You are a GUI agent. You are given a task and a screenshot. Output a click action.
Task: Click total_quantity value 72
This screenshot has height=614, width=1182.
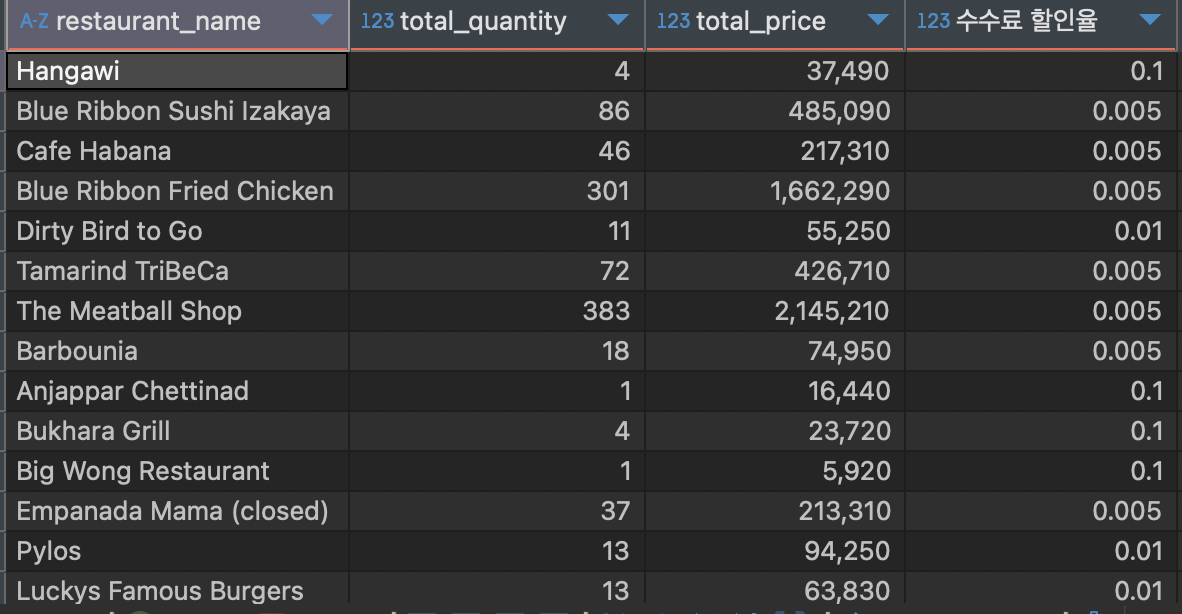(x=615, y=271)
